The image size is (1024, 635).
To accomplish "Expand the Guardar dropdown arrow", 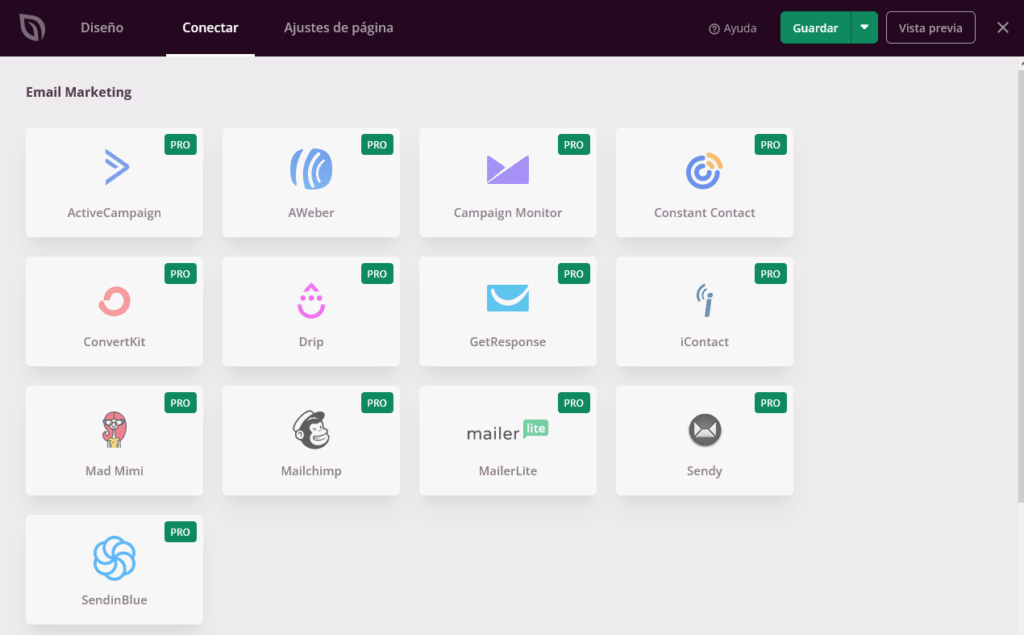I will click(864, 27).
